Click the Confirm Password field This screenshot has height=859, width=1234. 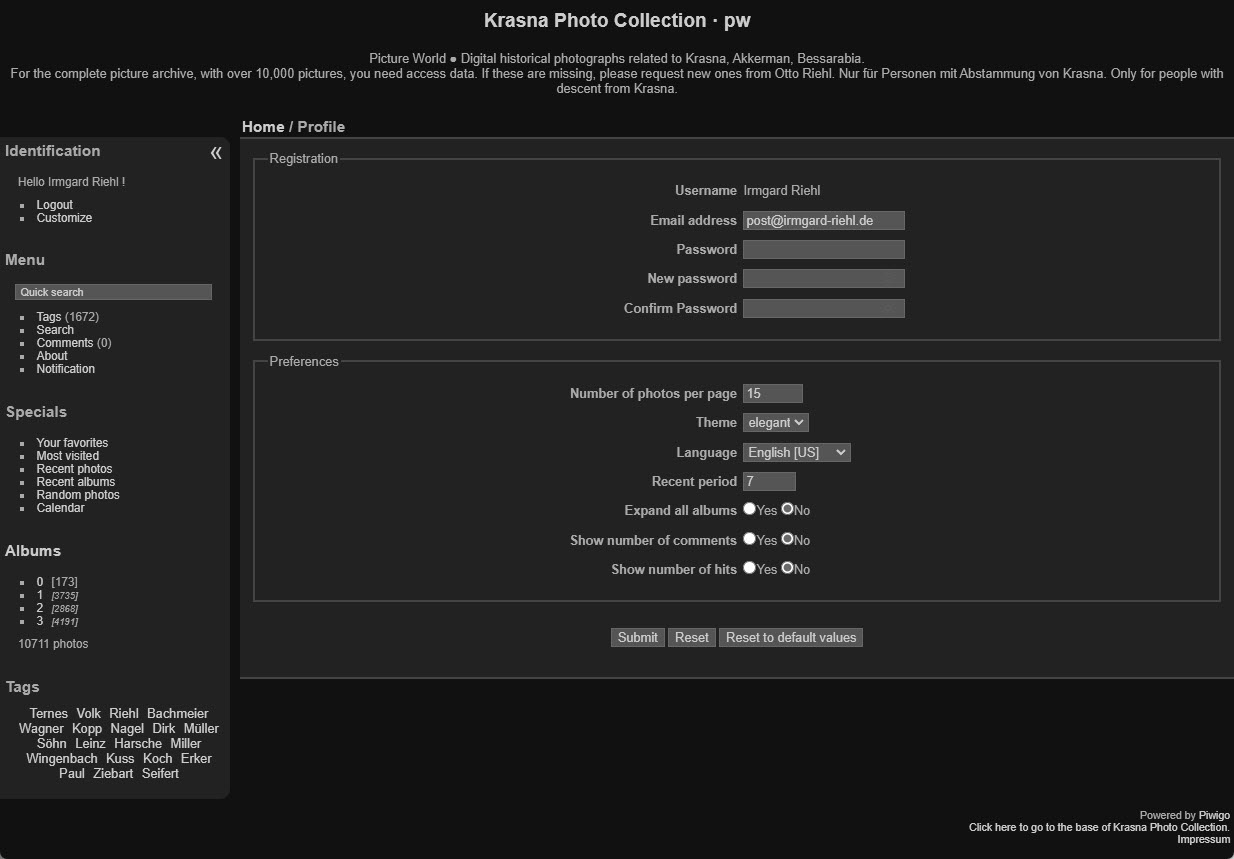coord(824,308)
